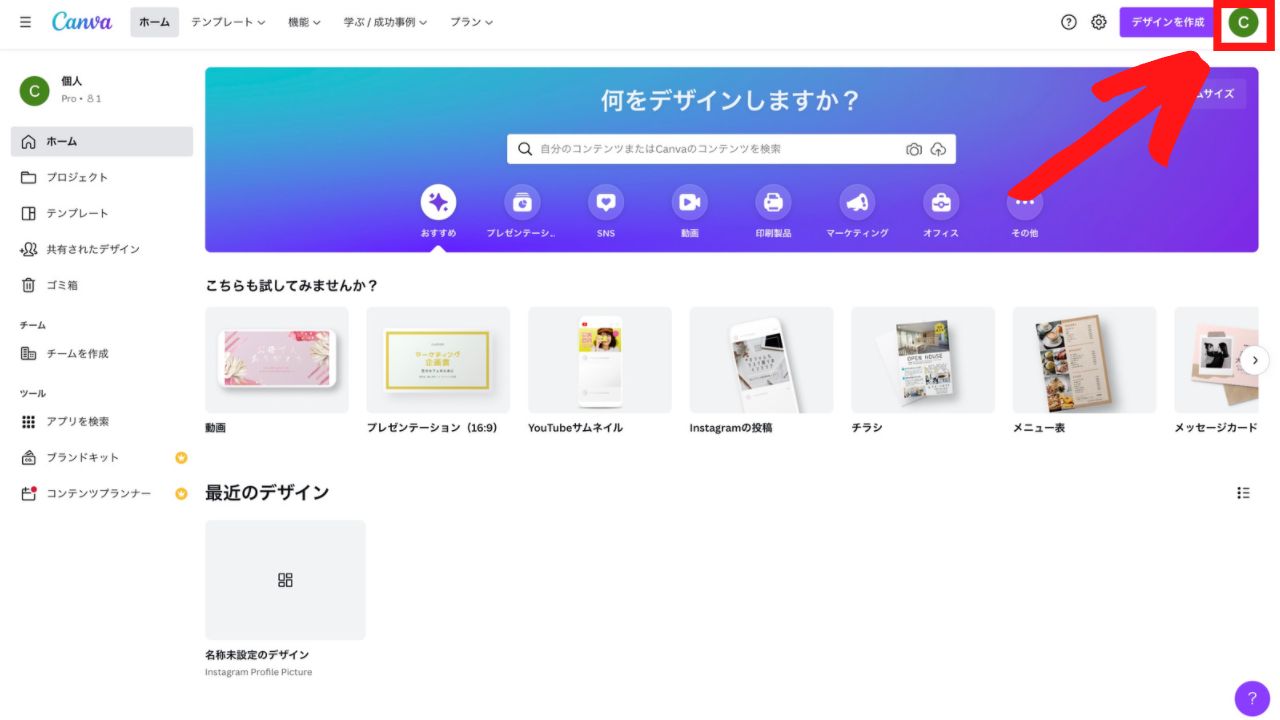The width and height of the screenshot is (1280, 720).
Task: Select the 印刷製品 print category icon
Action: [773, 203]
